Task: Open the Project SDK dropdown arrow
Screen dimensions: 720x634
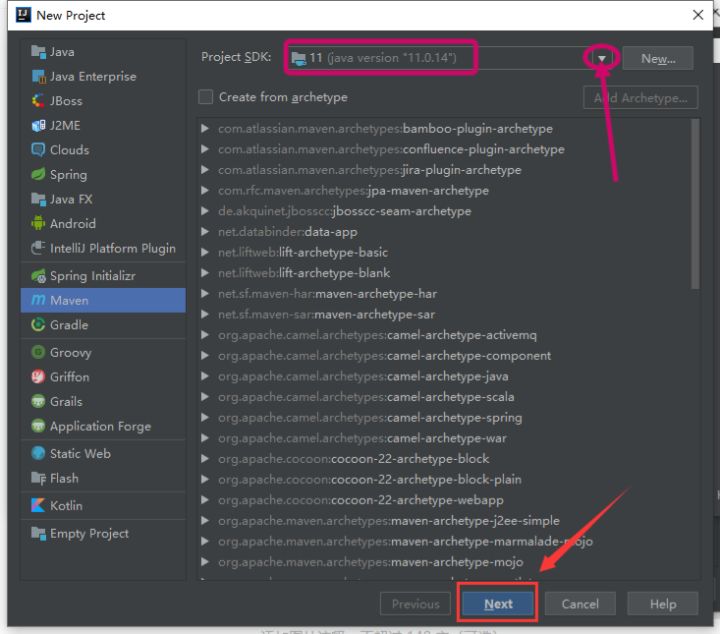Action: pyautogui.click(x=602, y=58)
